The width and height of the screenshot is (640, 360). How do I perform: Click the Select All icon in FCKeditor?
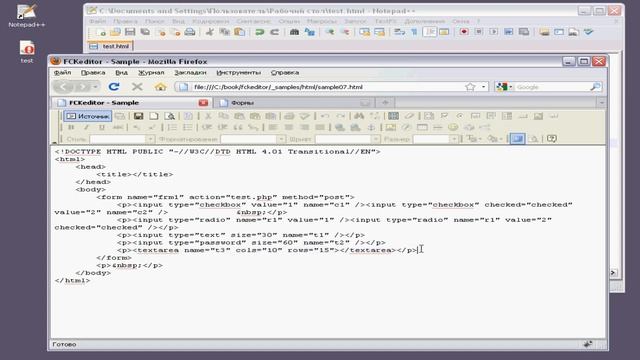point(393,116)
